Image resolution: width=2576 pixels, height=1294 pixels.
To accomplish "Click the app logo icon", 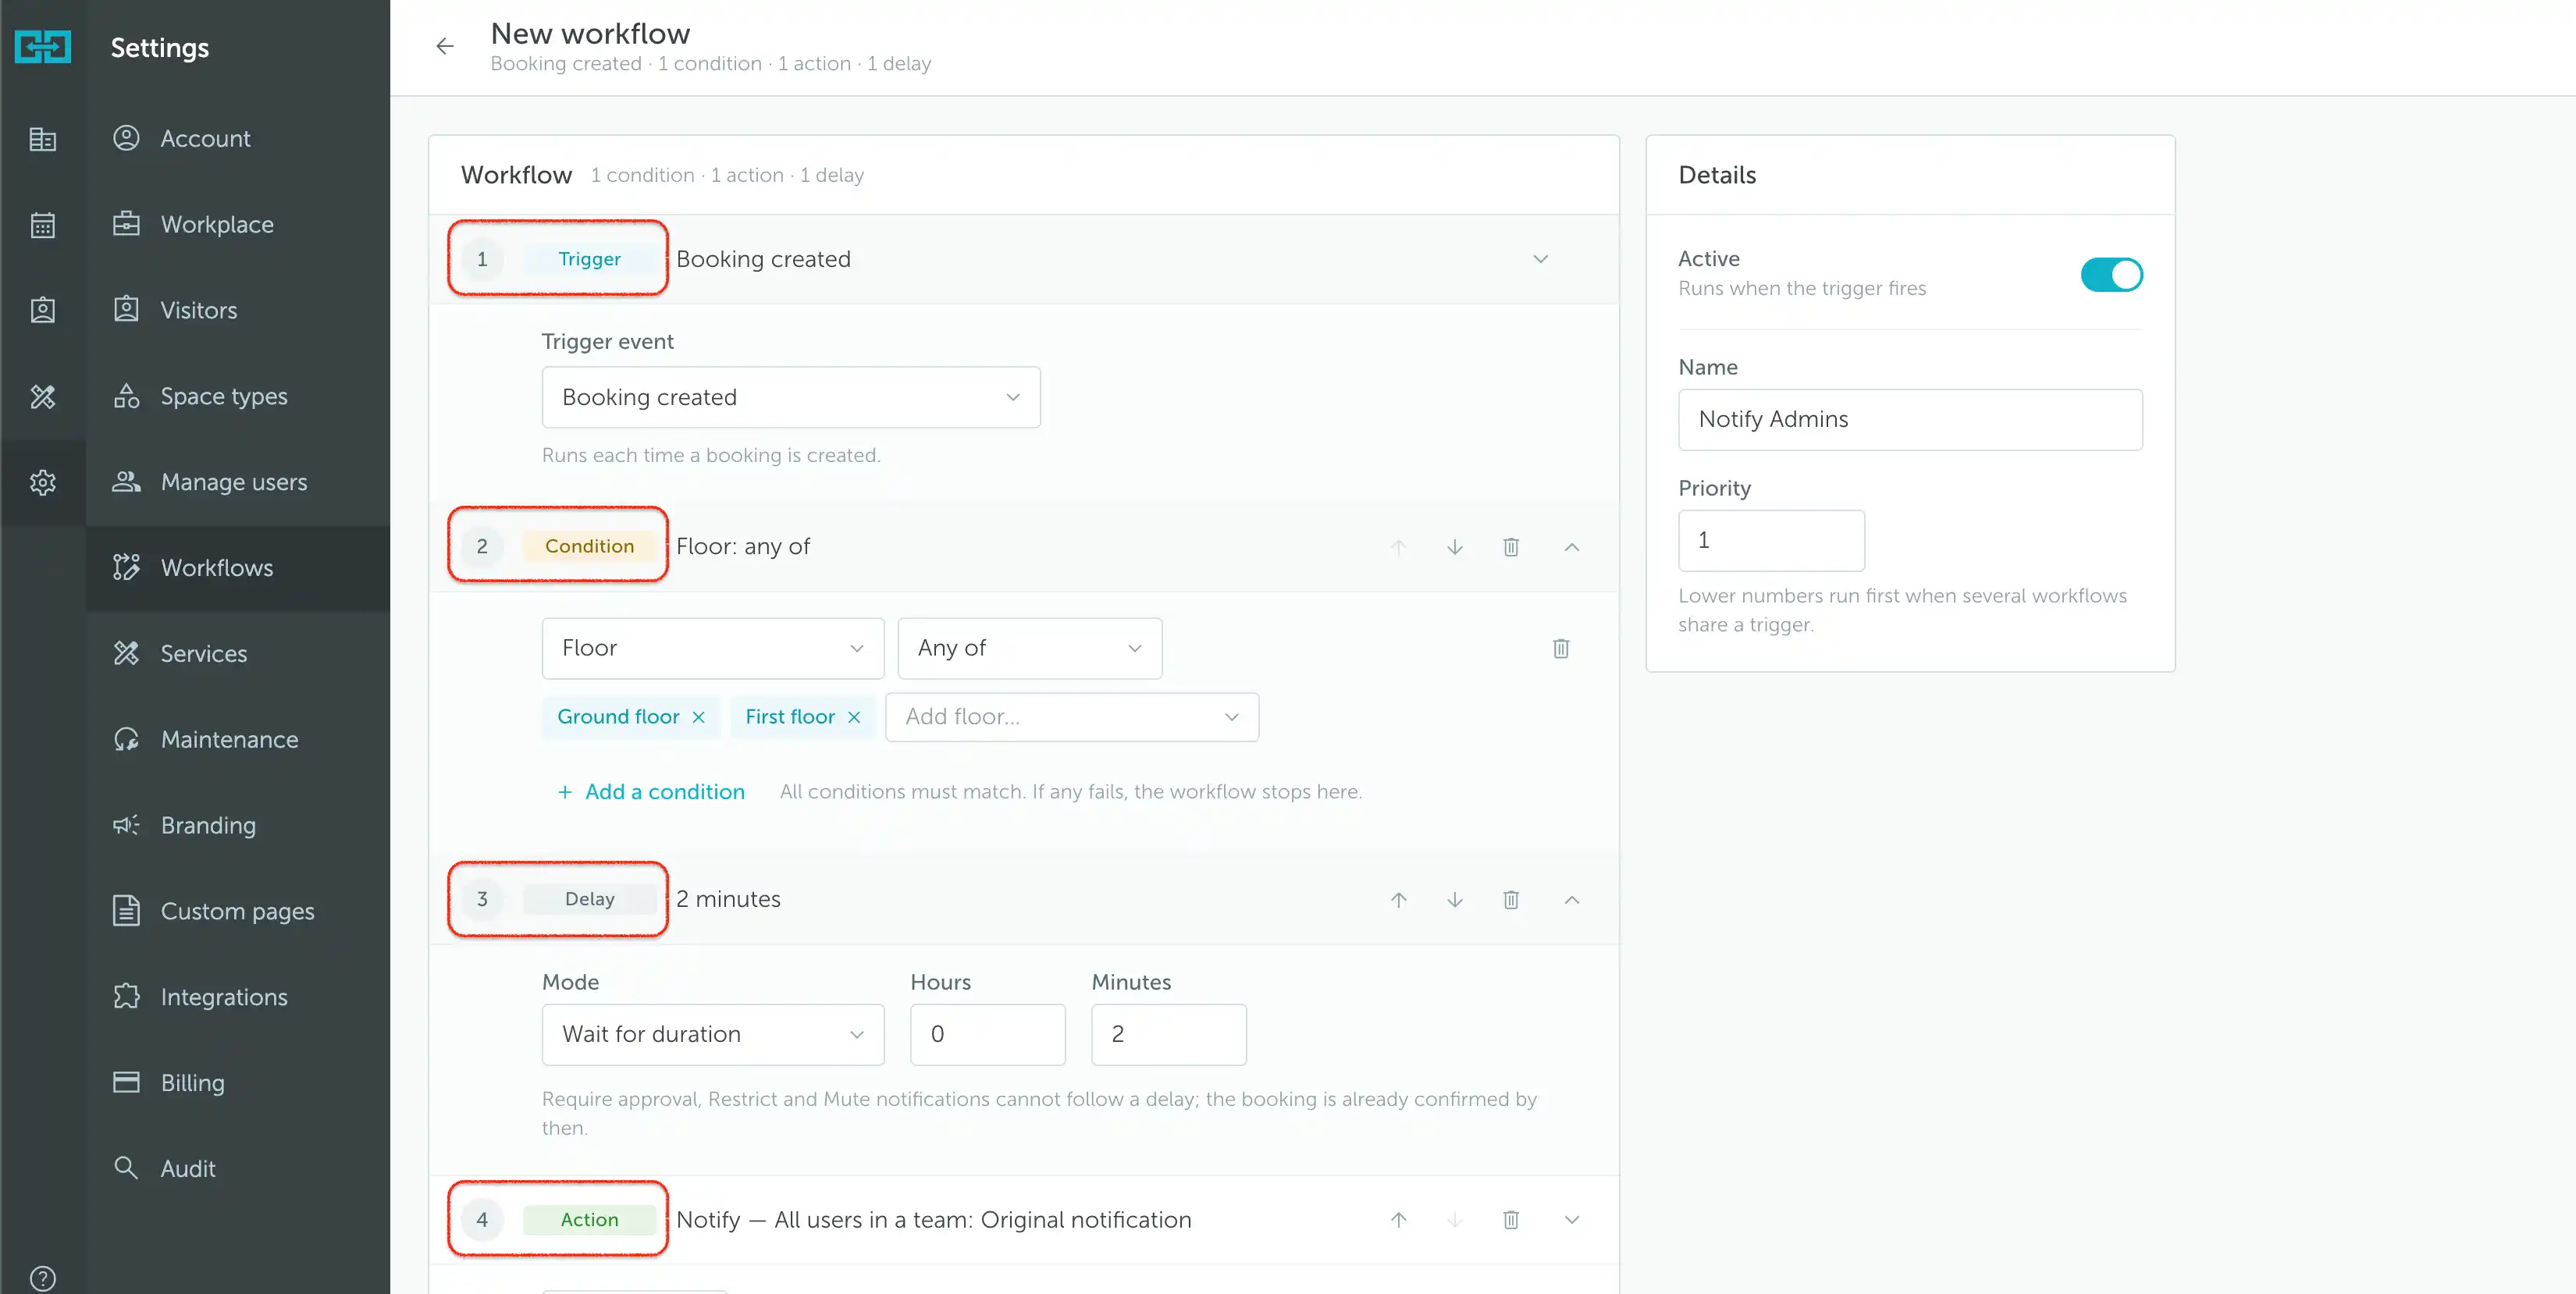I will [43, 47].
